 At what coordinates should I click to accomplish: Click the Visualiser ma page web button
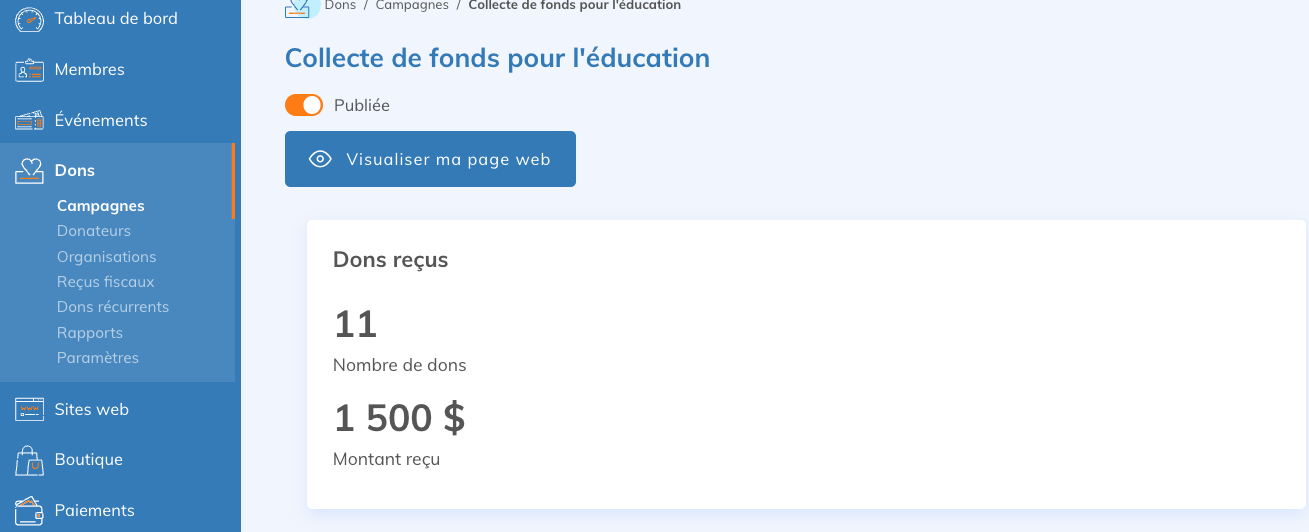point(430,159)
